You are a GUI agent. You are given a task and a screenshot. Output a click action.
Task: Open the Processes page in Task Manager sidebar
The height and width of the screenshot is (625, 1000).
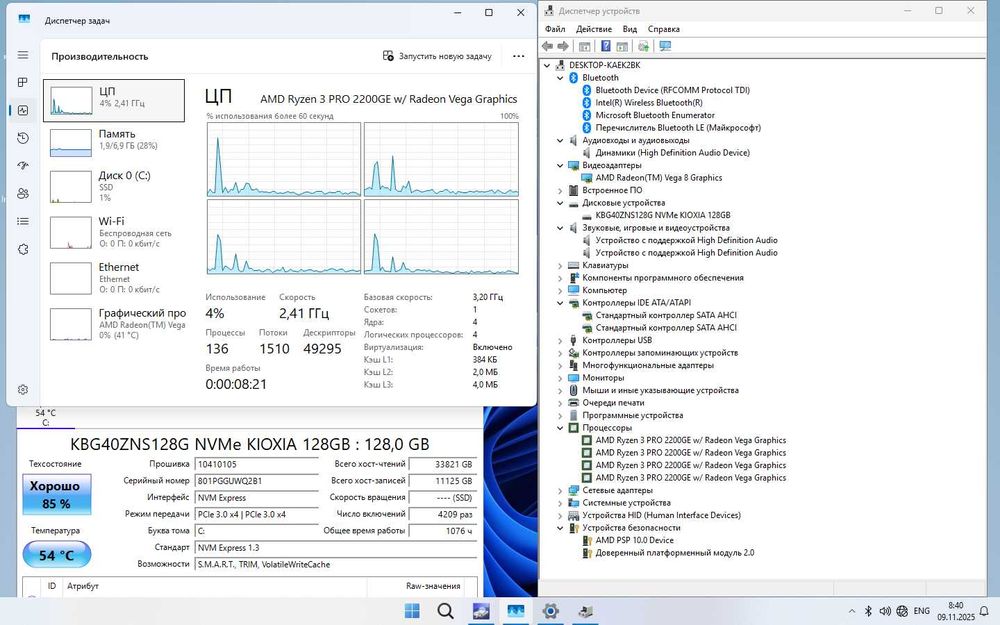[23, 82]
